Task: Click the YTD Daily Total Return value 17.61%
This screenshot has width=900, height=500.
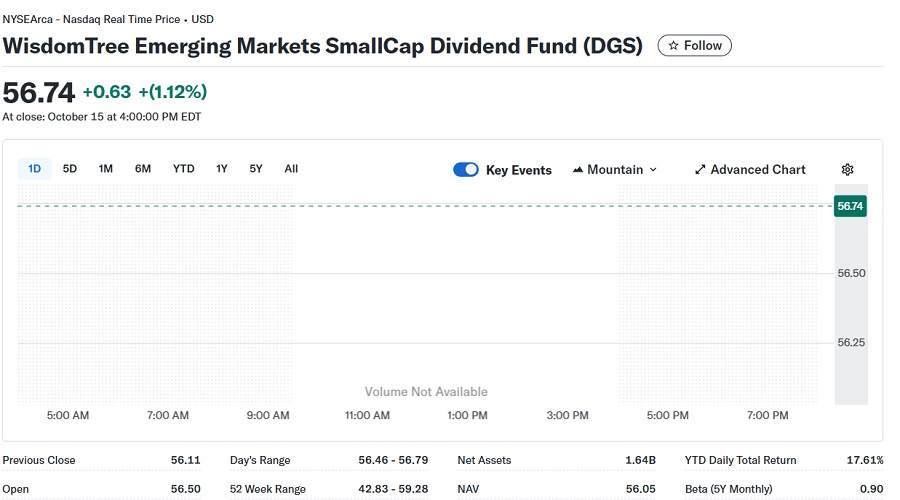Action: pos(865,460)
